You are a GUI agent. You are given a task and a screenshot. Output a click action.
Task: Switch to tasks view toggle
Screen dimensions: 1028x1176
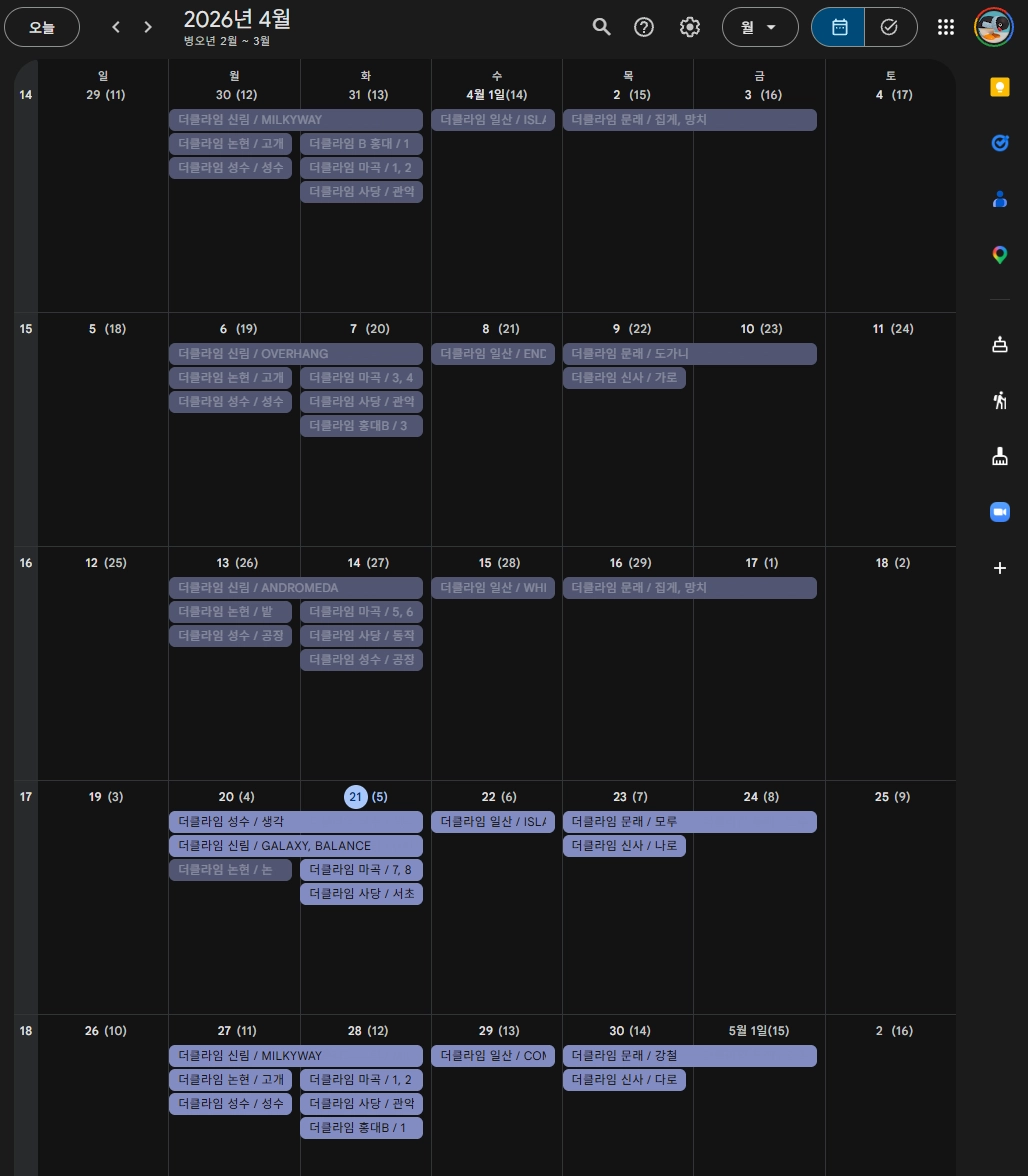[x=890, y=27]
